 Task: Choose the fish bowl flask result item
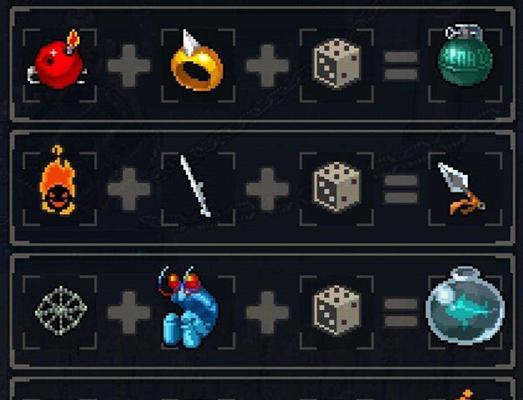coord(465,306)
